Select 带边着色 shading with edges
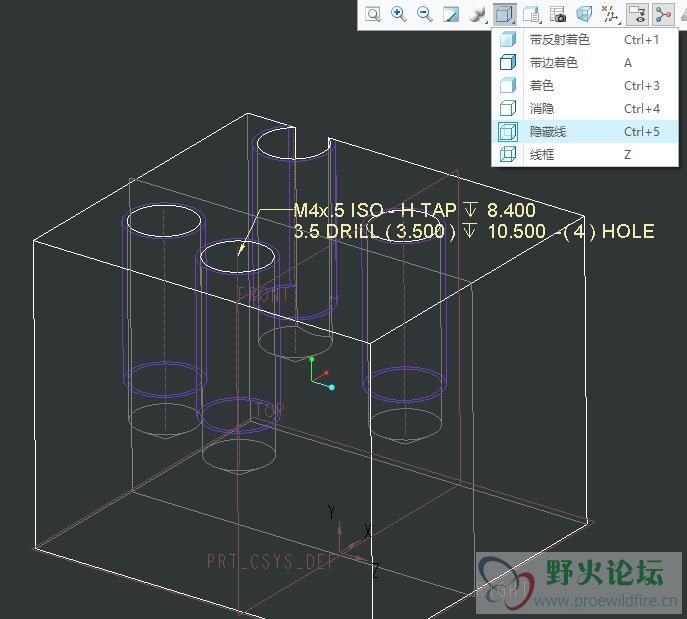The height and width of the screenshot is (619, 687). [585, 63]
